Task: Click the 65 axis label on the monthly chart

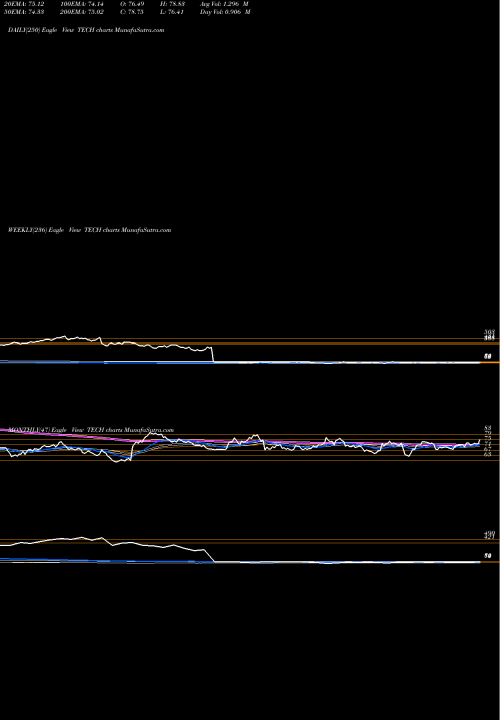Action: pos(488,454)
